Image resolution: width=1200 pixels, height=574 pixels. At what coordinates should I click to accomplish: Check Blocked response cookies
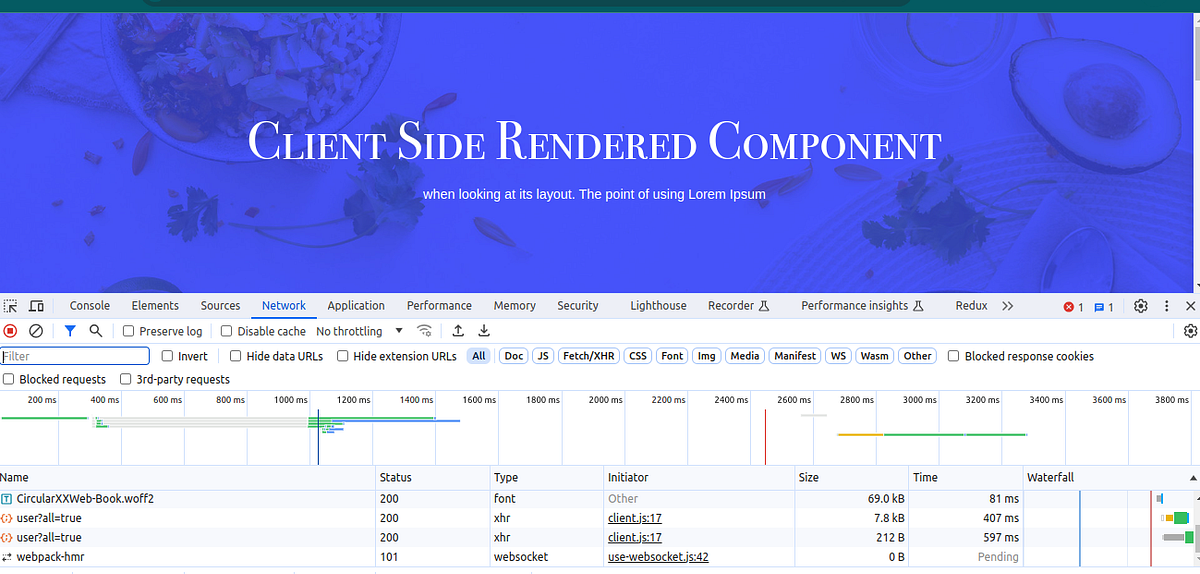(x=954, y=356)
